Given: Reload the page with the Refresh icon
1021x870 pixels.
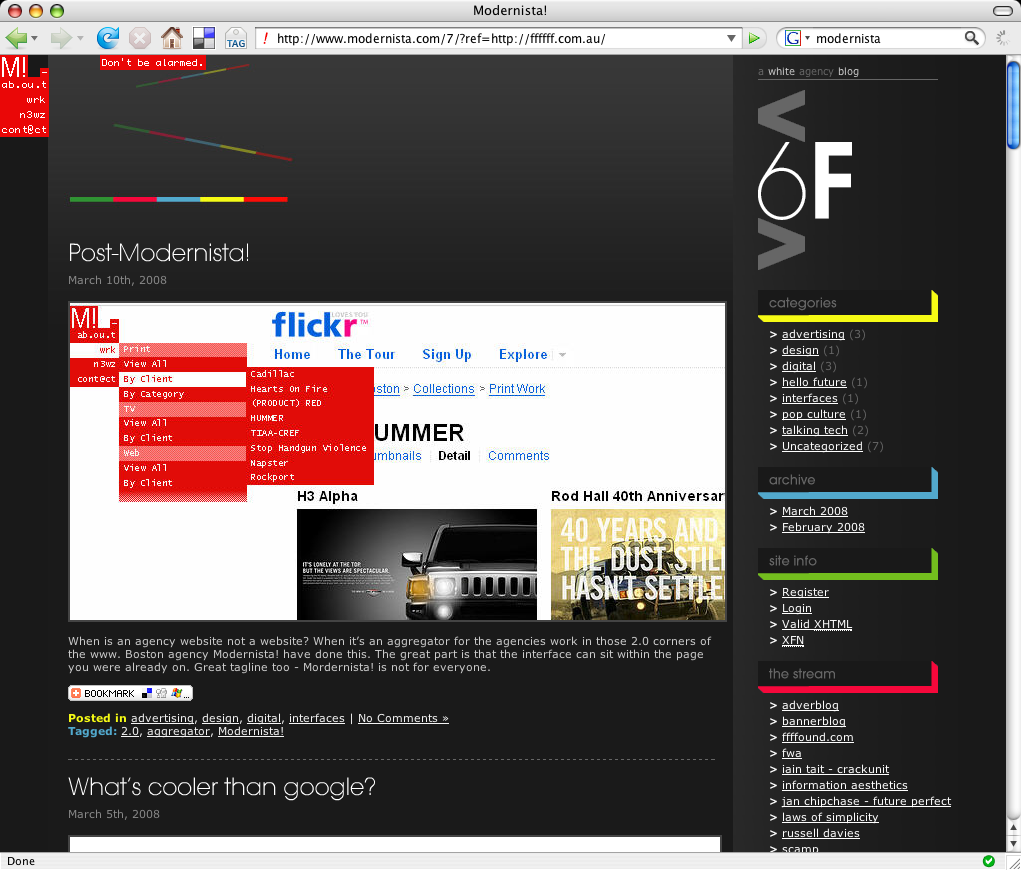Looking at the screenshot, I should click(107, 38).
